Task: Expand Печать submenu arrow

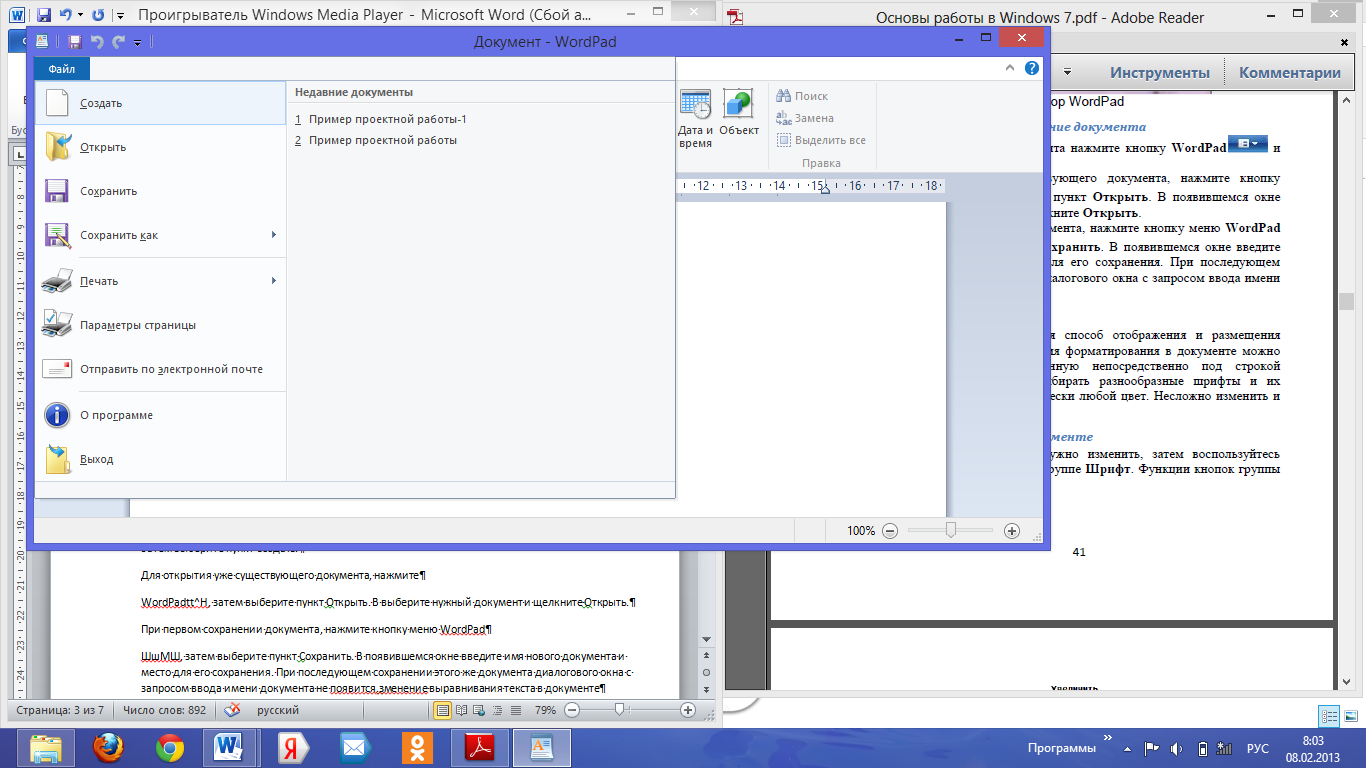Action: pyautogui.click(x=273, y=281)
